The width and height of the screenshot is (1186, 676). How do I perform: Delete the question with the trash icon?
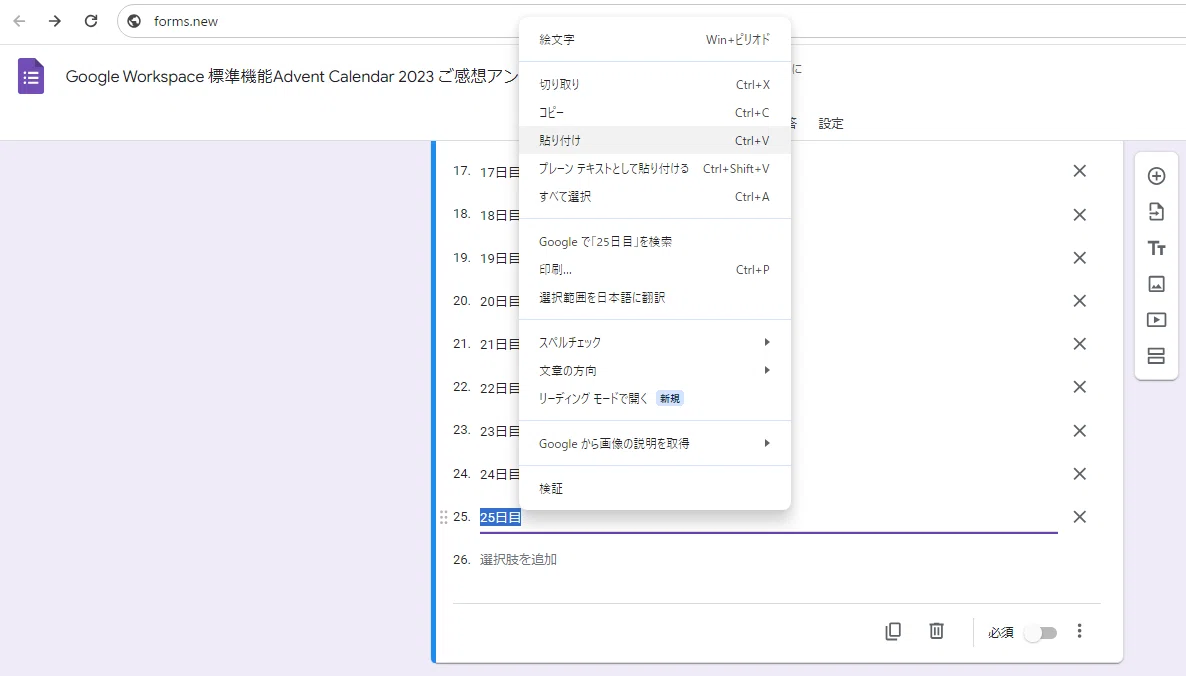click(936, 631)
